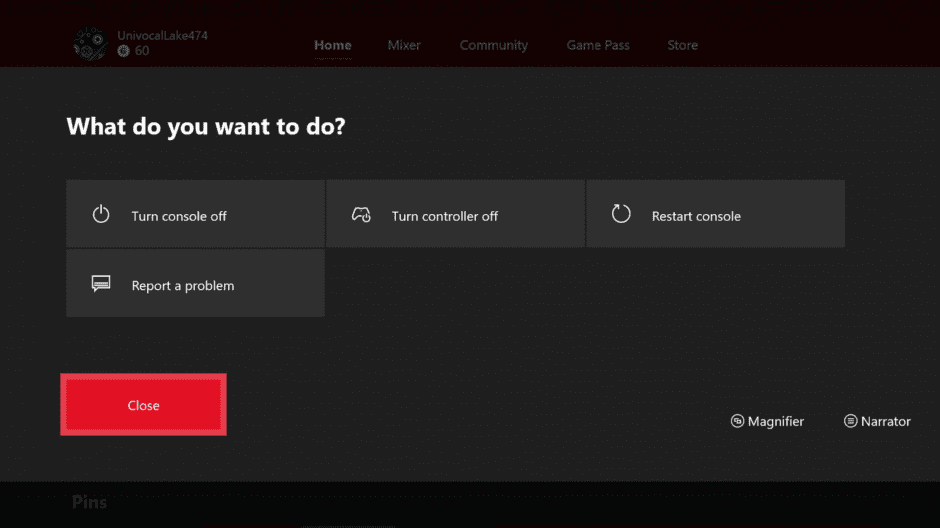The height and width of the screenshot is (528, 940).
Task: Choose the Turn controller off text label
Action: click(x=444, y=216)
